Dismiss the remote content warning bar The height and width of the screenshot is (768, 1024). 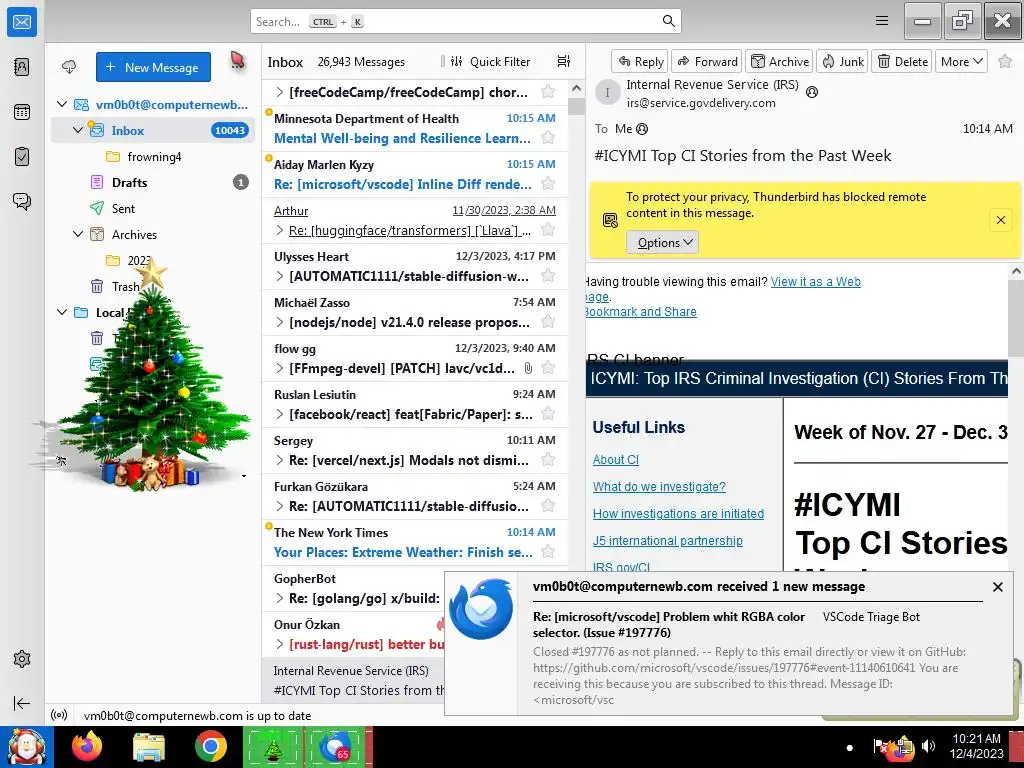point(1000,220)
